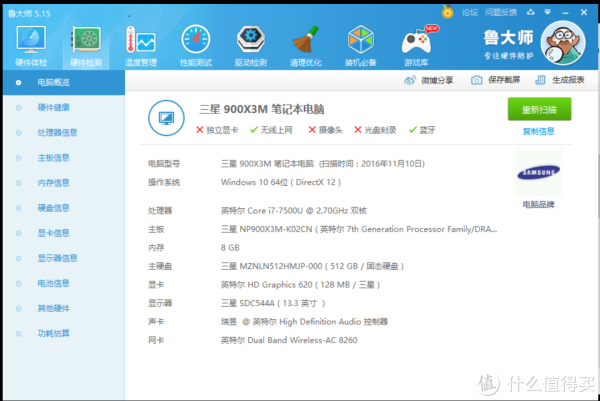Click the Wireless-AC 8260 network value
This screenshot has height=401, width=600.
(x=289, y=340)
